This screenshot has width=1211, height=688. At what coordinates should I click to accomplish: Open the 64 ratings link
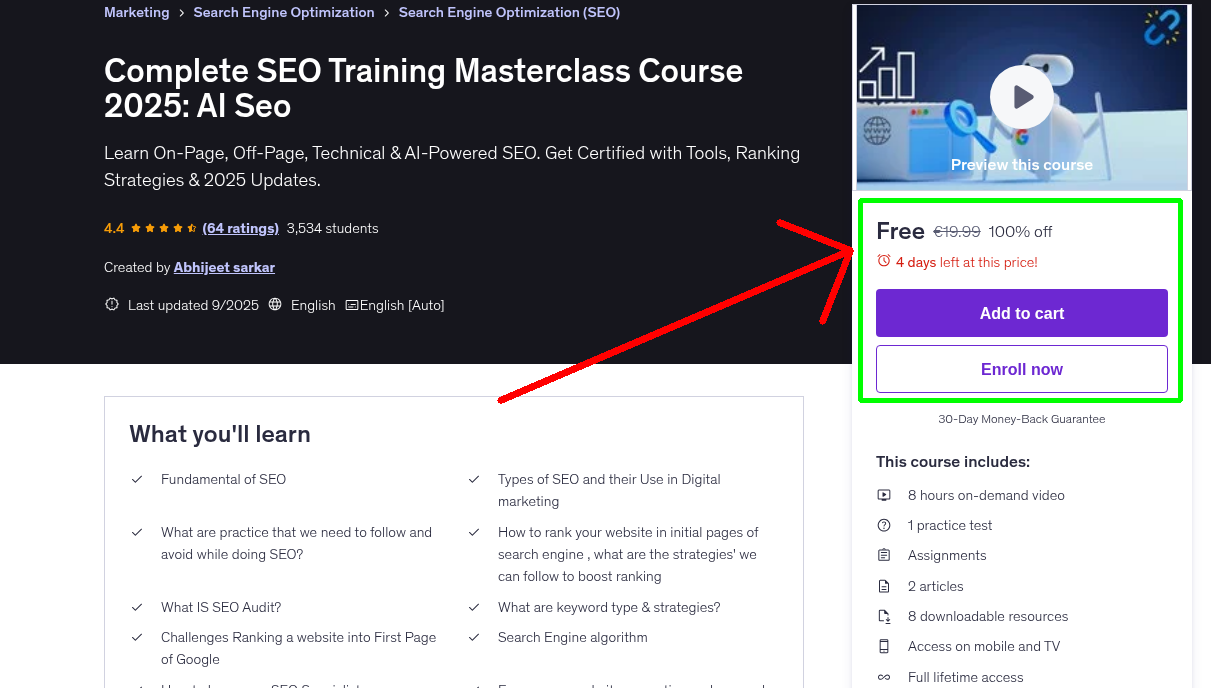pyautogui.click(x=240, y=228)
